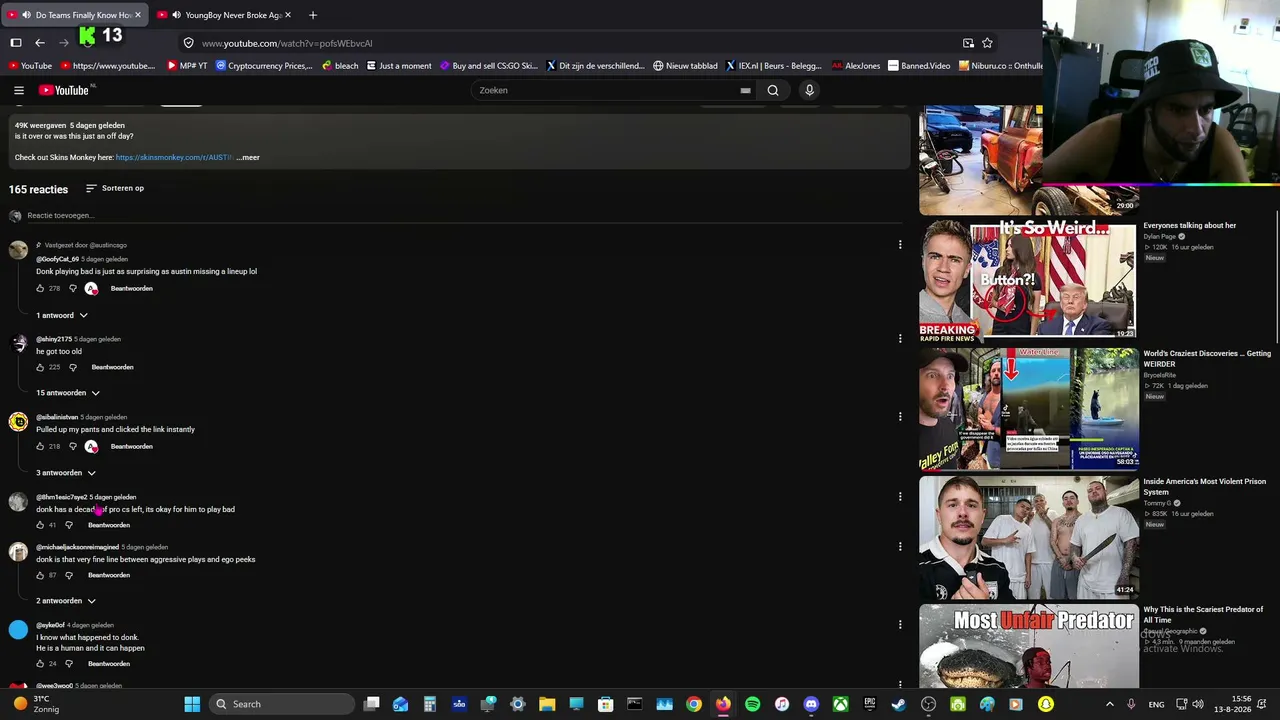This screenshot has height=720, width=1280.
Task: Like the @michaeljacksonreimagined comment
Action: 40,575
